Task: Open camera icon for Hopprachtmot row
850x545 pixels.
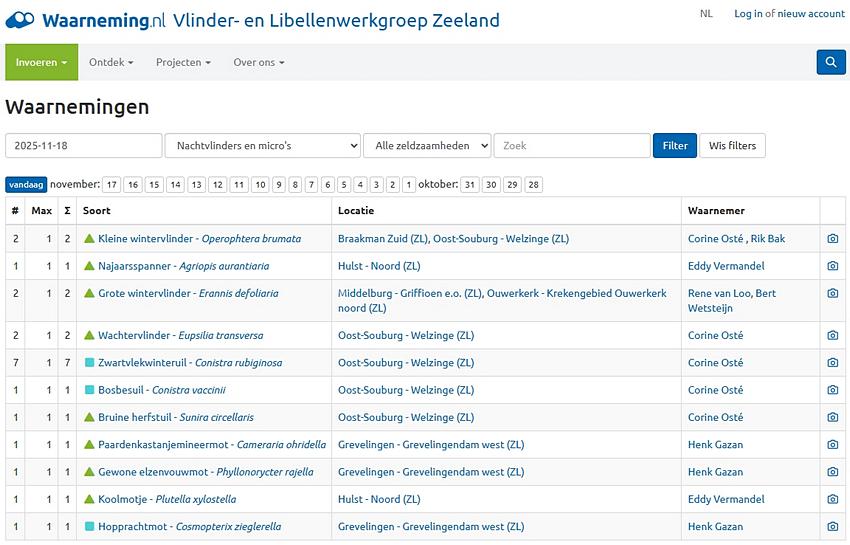Action: (833, 526)
